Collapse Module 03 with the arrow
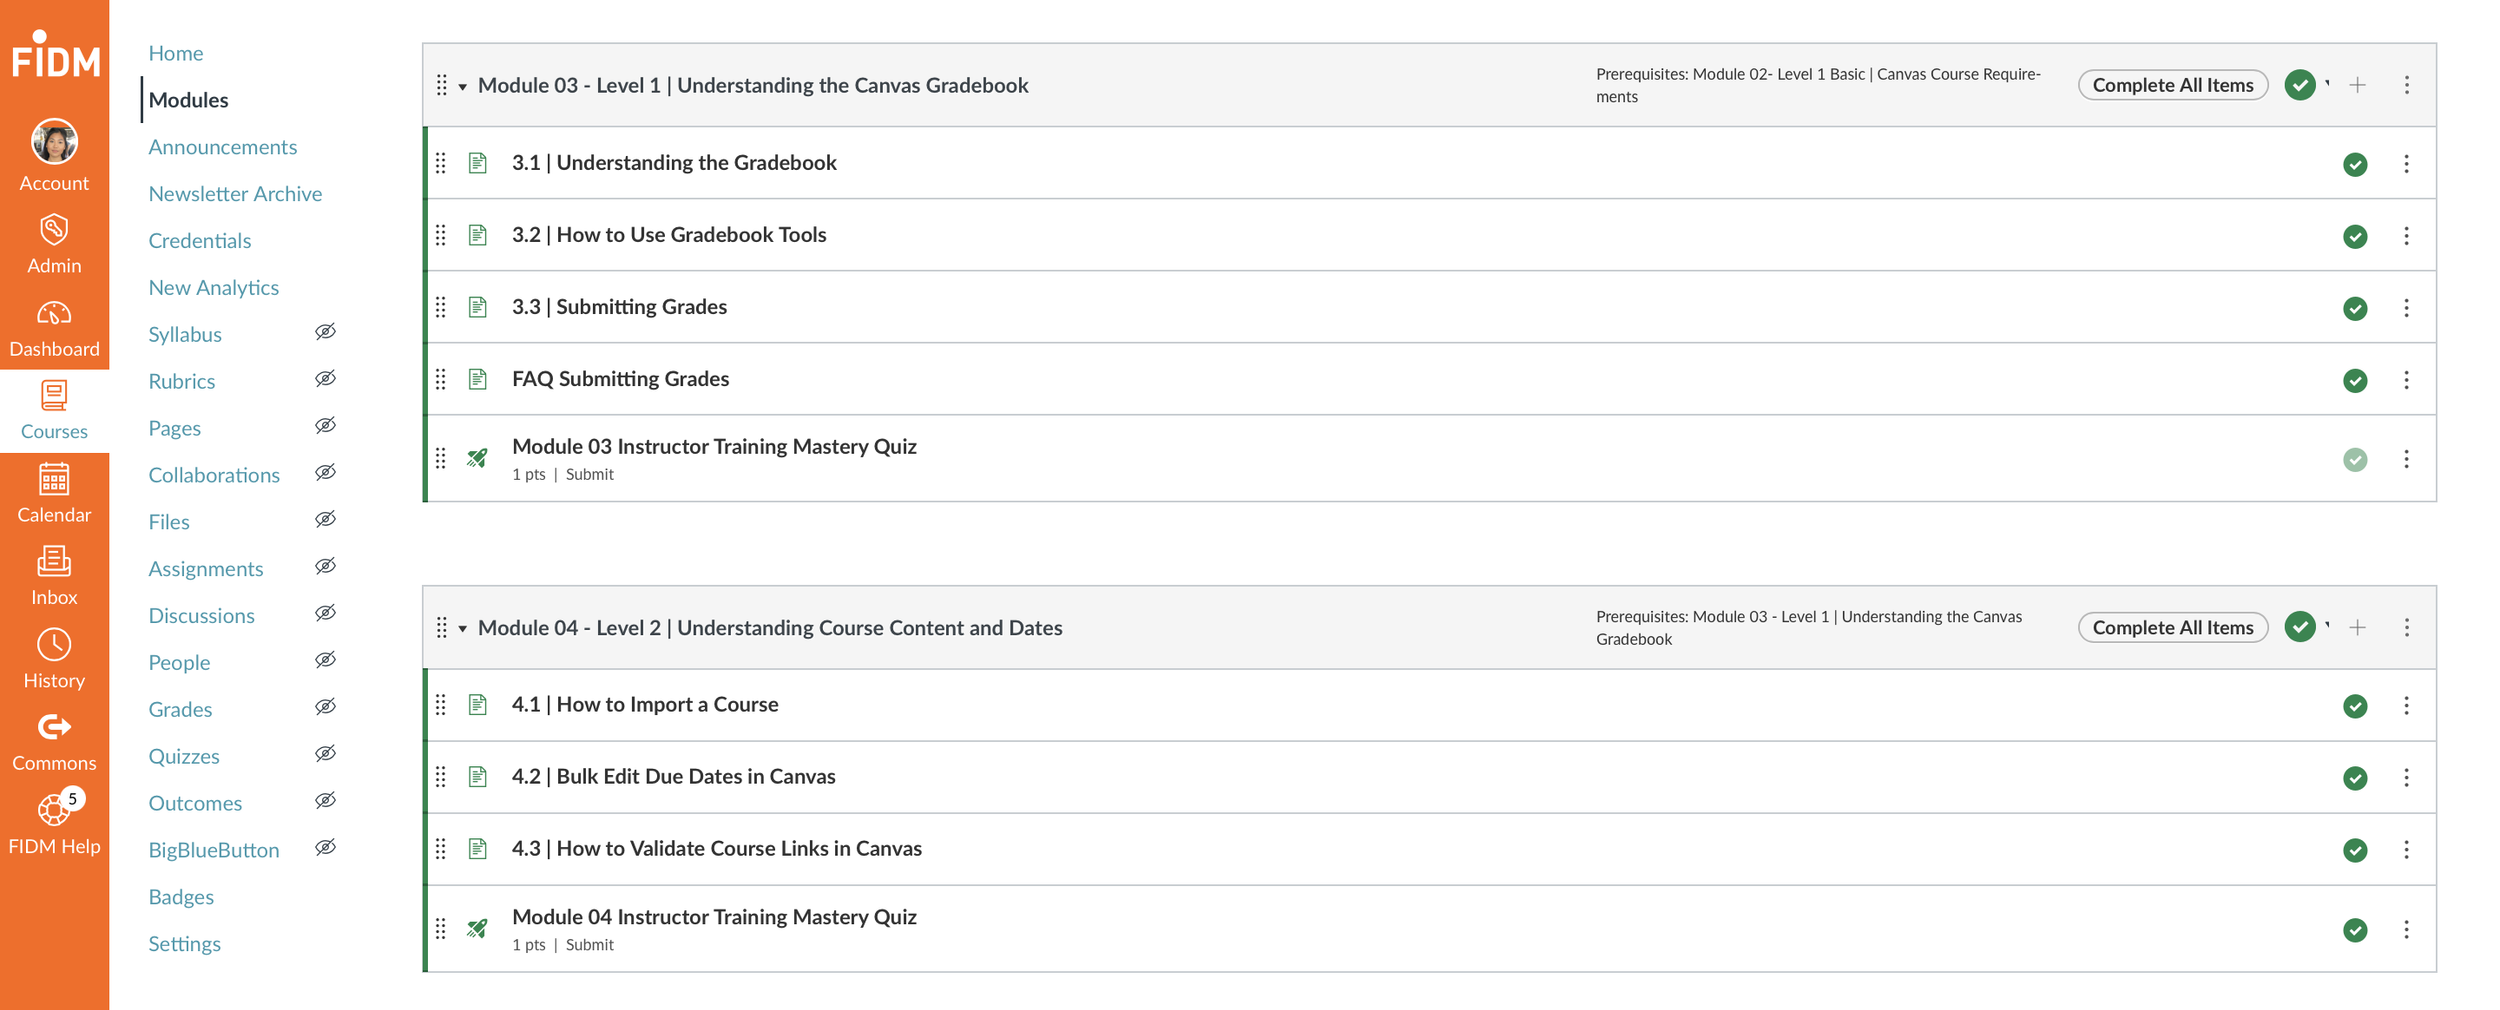2500x1010 pixels. [x=463, y=86]
